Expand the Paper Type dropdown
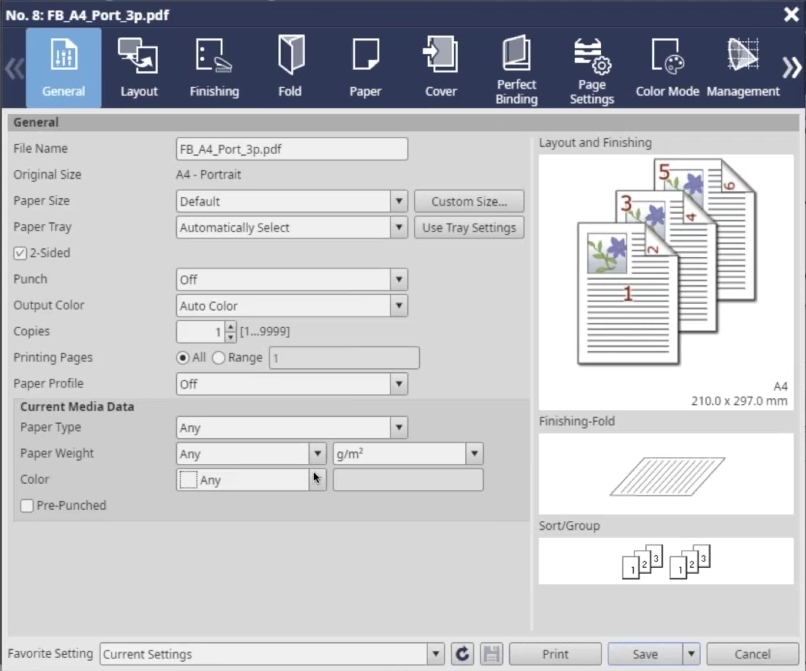 pos(399,428)
